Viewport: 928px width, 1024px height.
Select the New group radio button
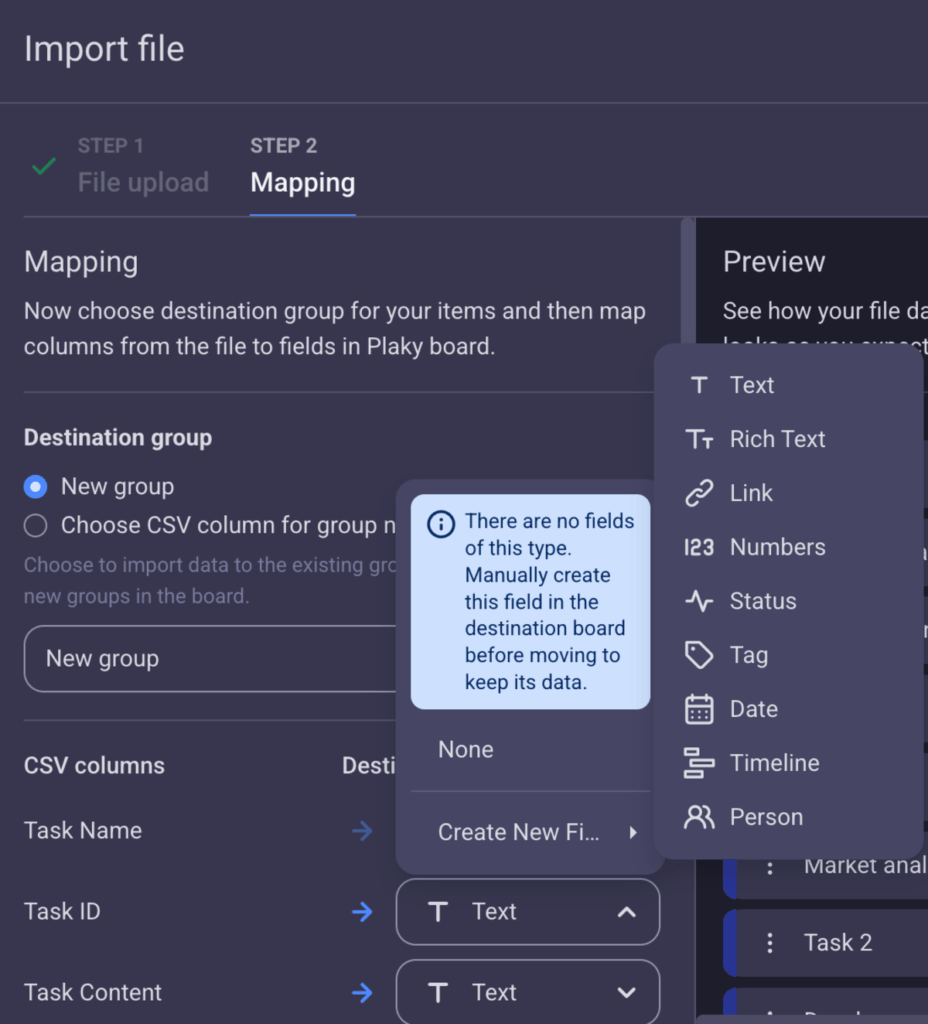pyautogui.click(x=35, y=487)
